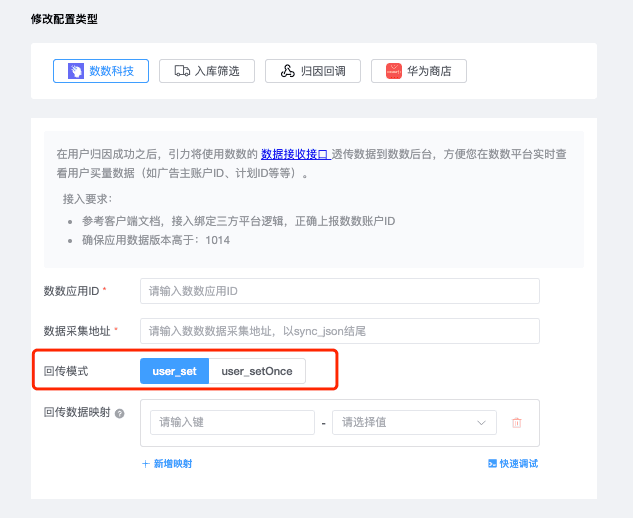Delete mapping row with trash icon
This screenshot has width=633, height=518.
[x=517, y=423]
